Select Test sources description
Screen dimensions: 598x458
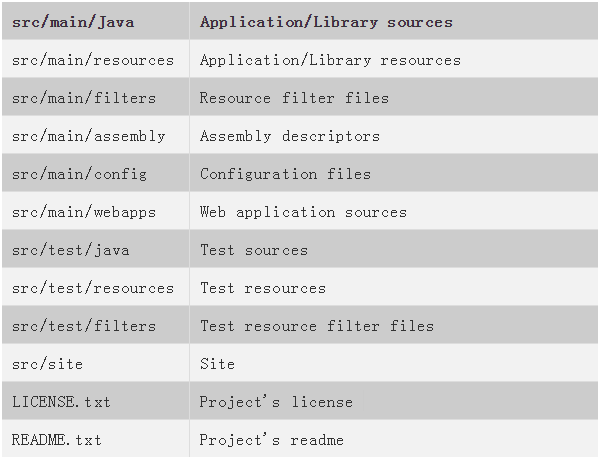coord(254,250)
